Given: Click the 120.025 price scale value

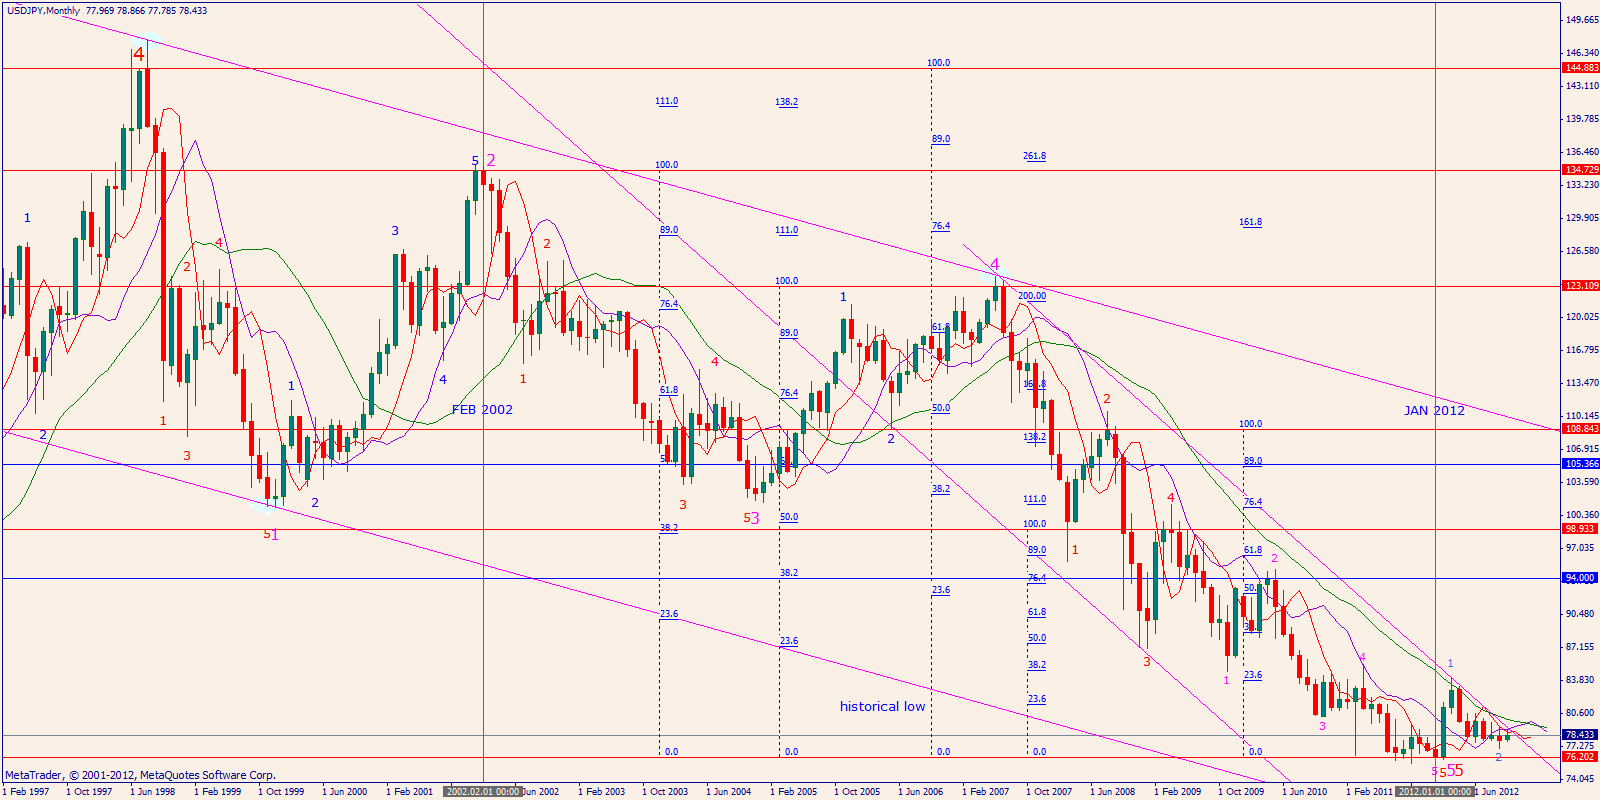Looking at the screenshot, I should point(1582,317).
